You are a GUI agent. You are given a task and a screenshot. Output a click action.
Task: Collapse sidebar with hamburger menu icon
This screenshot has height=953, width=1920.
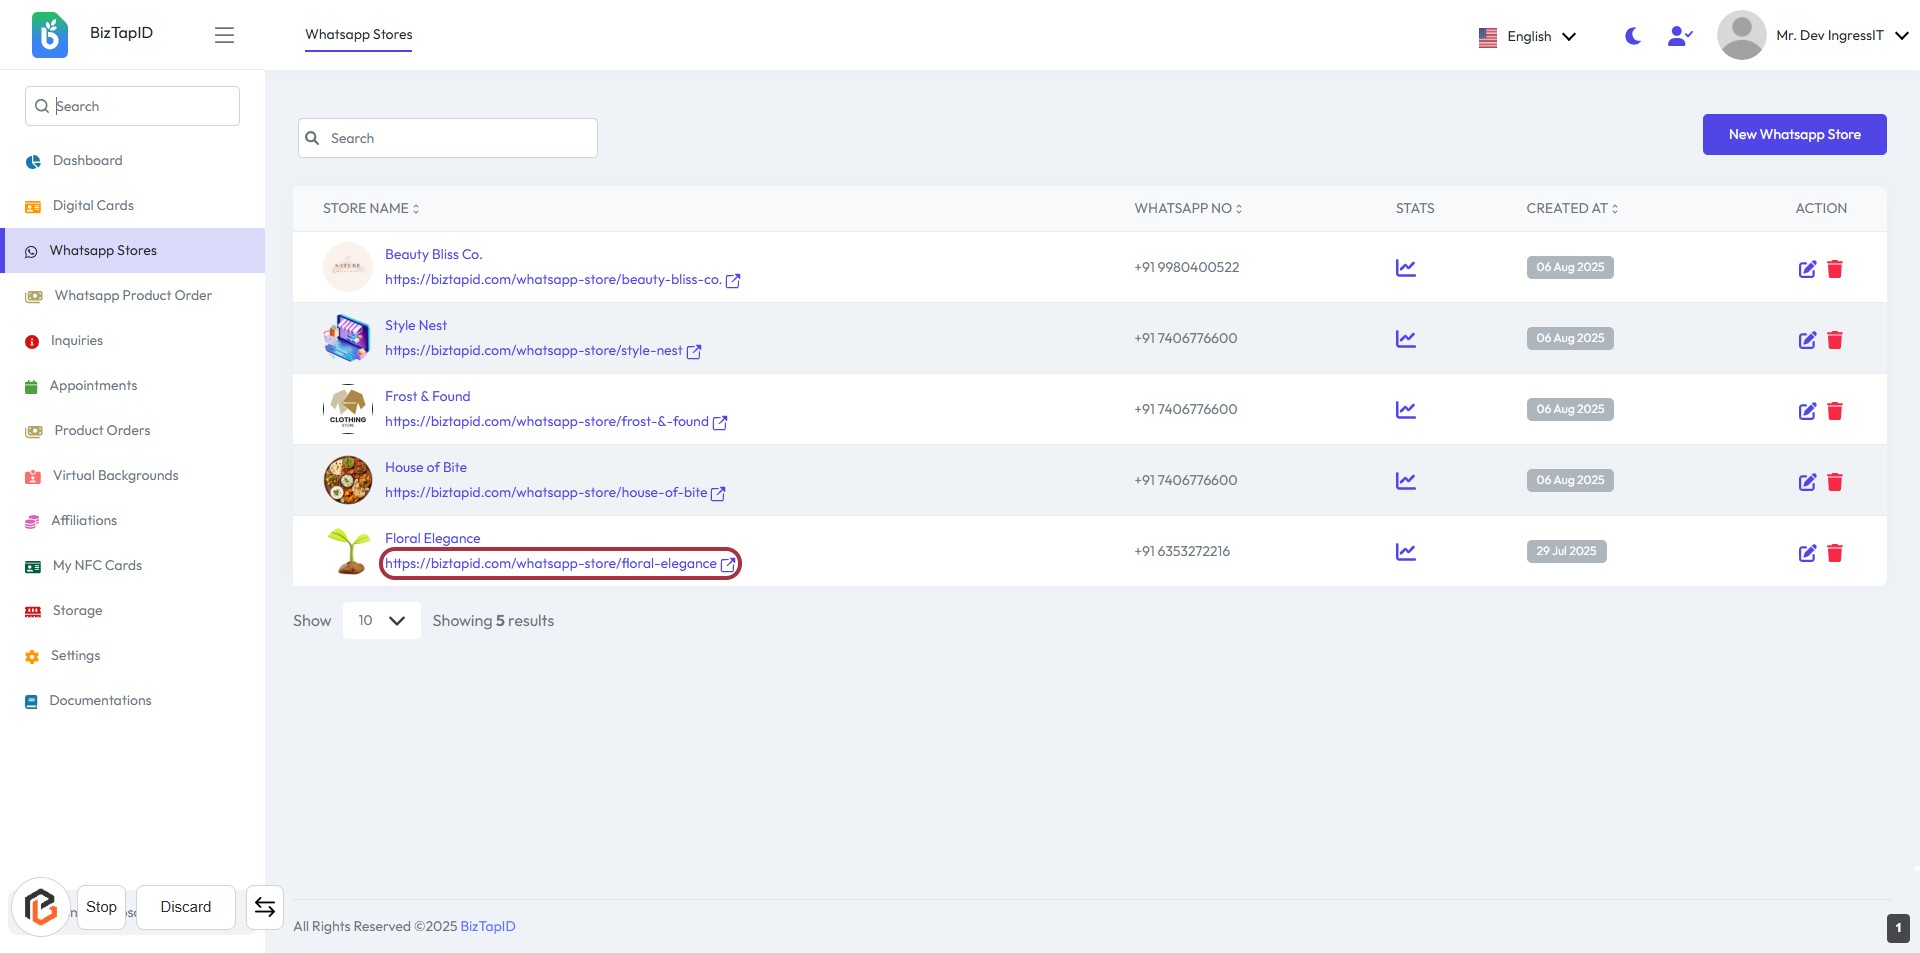point(224,35)
